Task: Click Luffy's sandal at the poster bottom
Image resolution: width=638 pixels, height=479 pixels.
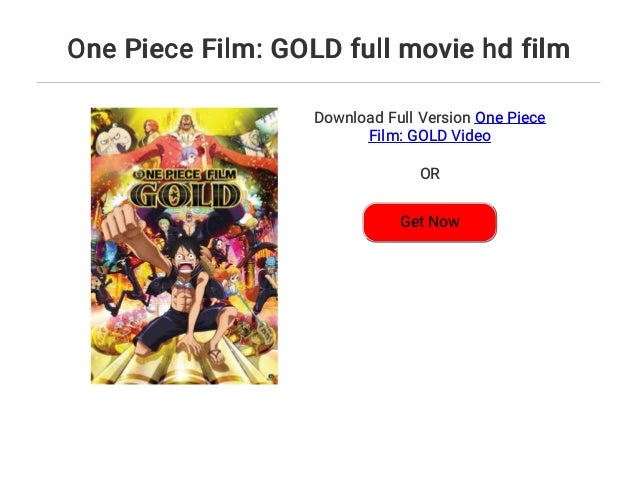Action: [x=216, y=357]
